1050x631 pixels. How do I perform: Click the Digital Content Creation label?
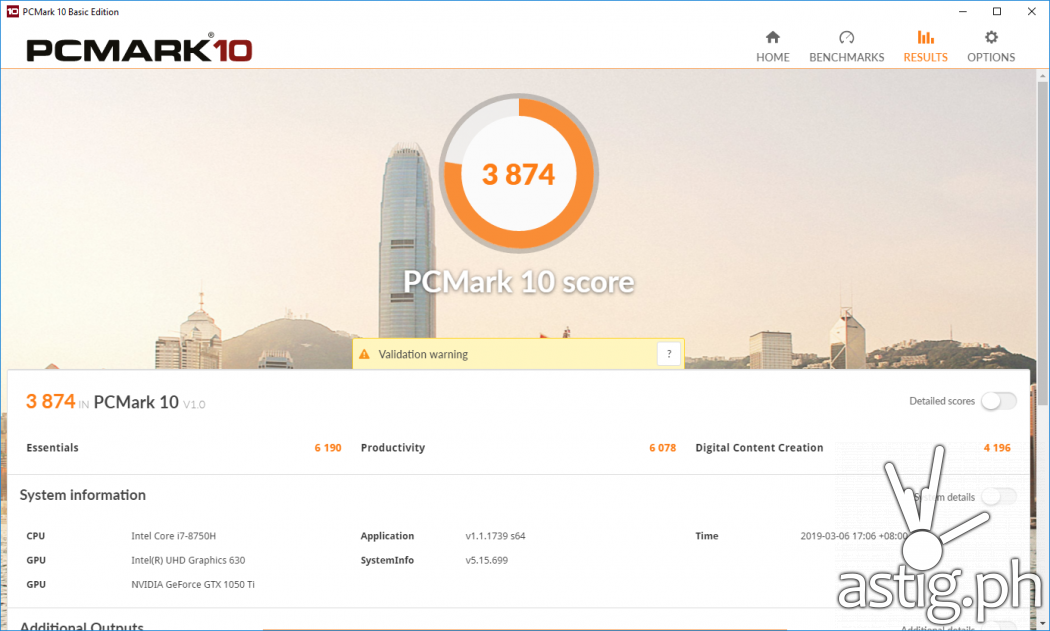point(759,447)
